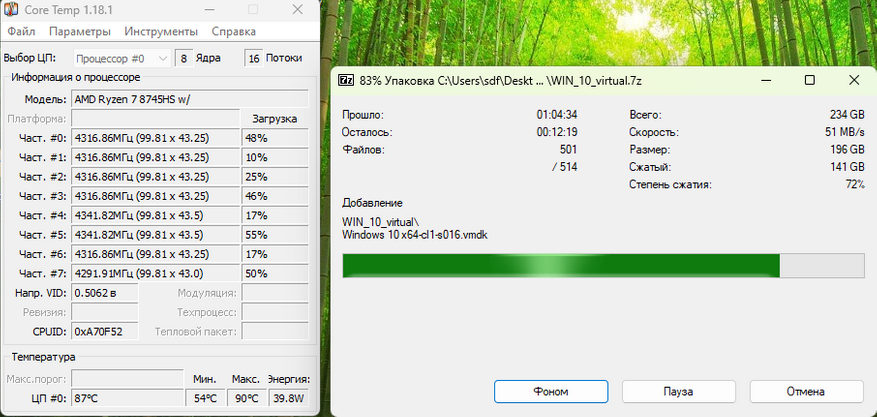The height and width of the screenshot is (417, 877).
Task: Click the 7z icon in the packing dialog title
Action: (346, 80)
